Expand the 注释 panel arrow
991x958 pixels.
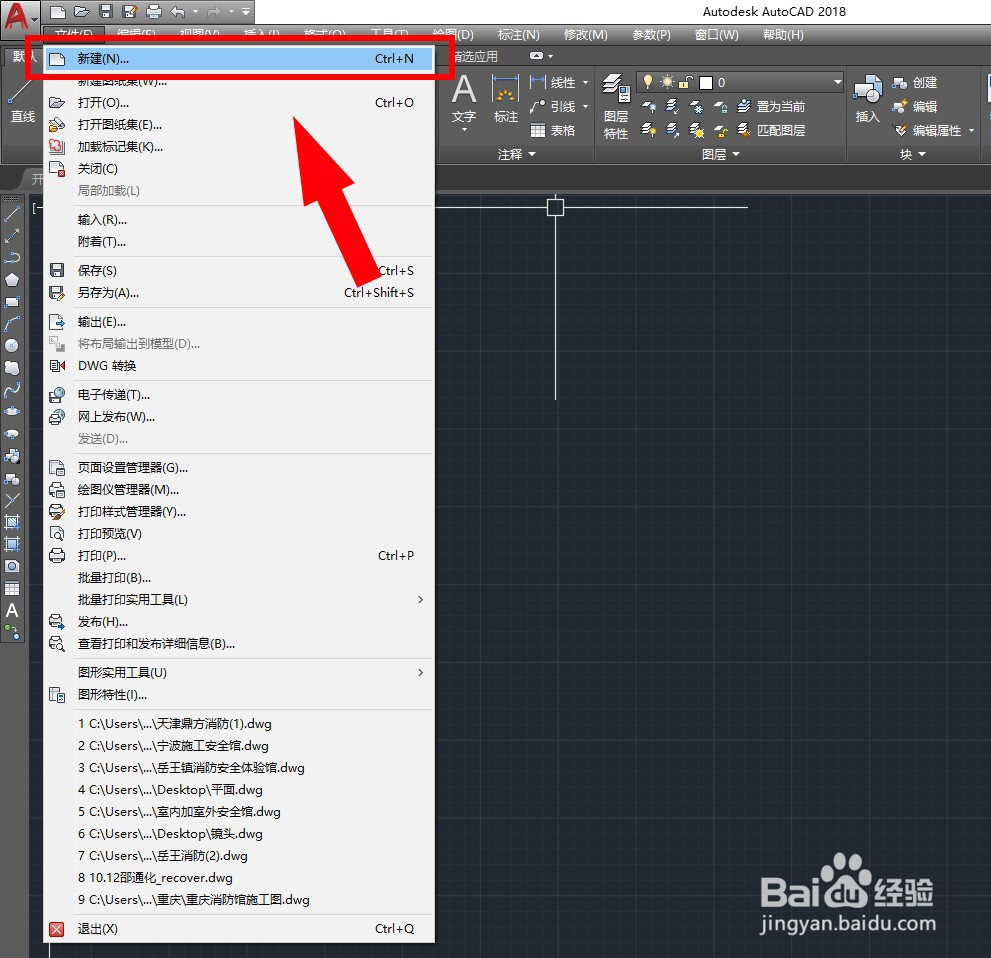click(x=532, y=155)
